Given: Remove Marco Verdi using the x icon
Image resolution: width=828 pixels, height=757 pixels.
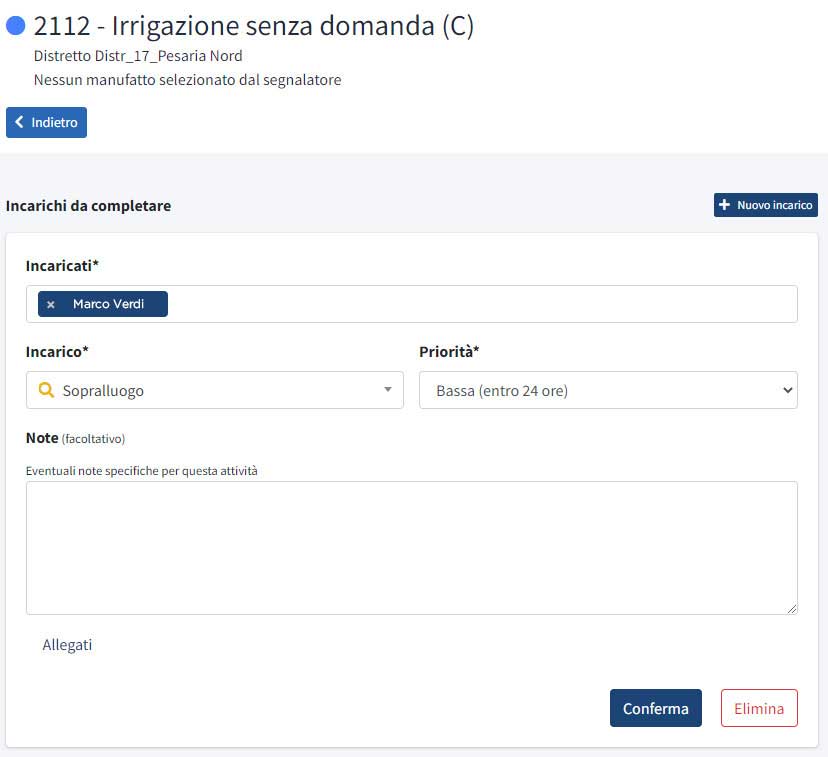Looking at the screenshot, I should click(x=51, y=303).
